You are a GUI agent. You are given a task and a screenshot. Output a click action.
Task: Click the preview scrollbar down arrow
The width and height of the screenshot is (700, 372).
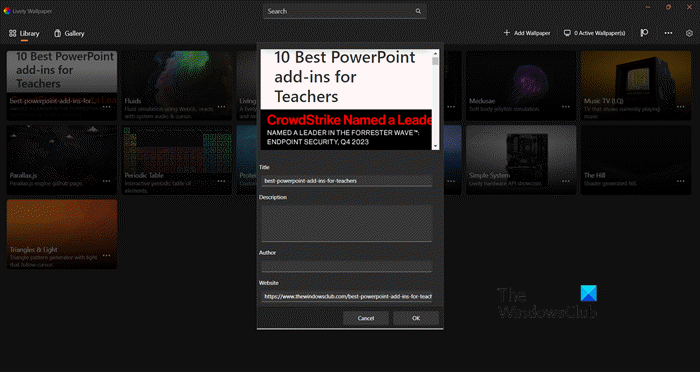click(435, 146)
